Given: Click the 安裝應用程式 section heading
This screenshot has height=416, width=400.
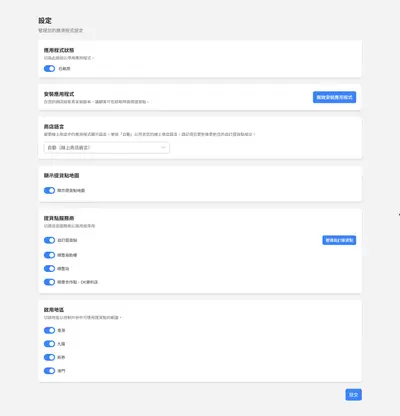Looking at the screenshot, I should [x=59, y=94].
